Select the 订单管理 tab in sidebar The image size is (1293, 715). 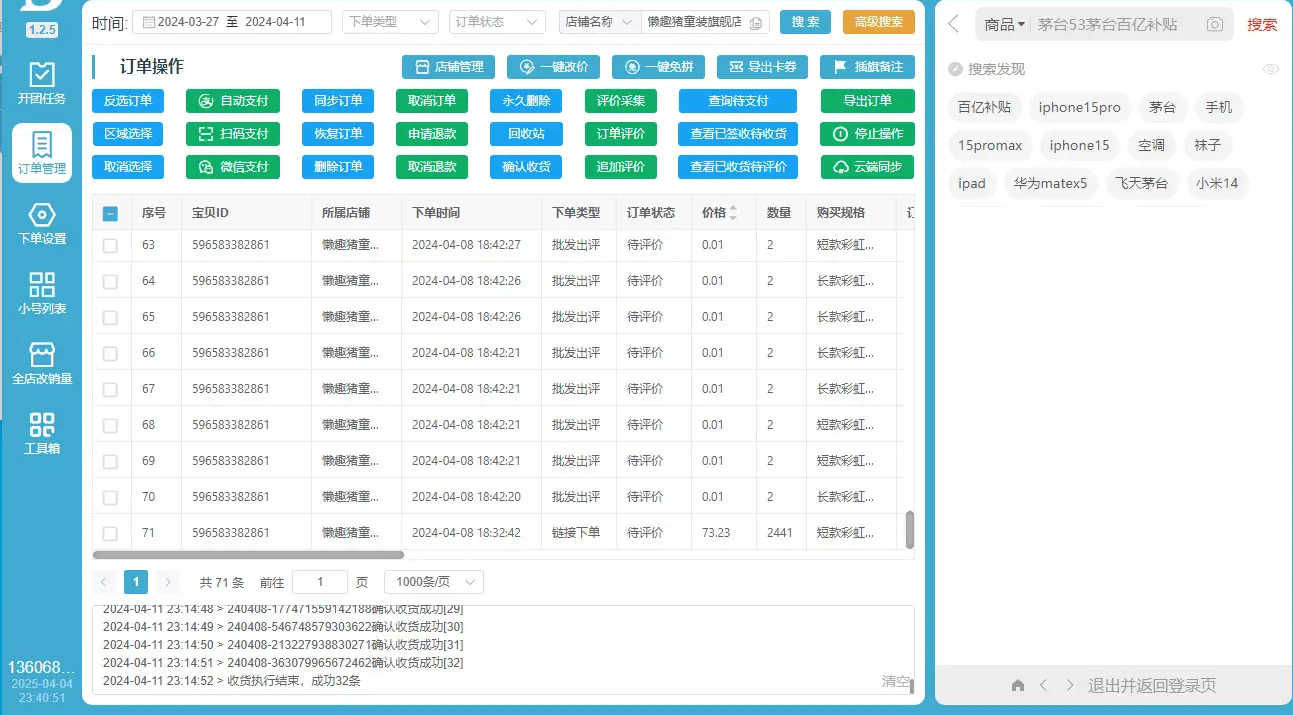point(41,153)
